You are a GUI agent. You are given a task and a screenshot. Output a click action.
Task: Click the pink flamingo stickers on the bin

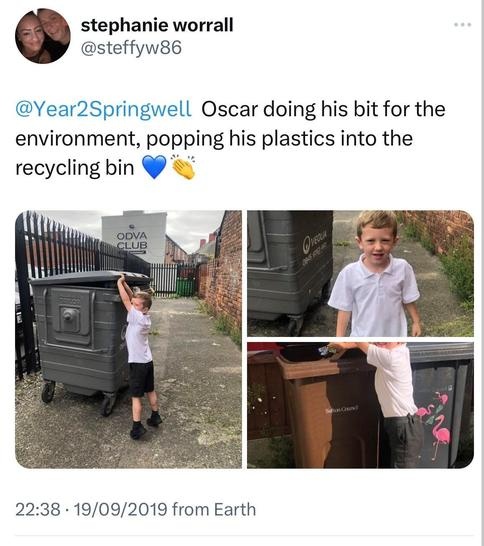coord(434,422)
